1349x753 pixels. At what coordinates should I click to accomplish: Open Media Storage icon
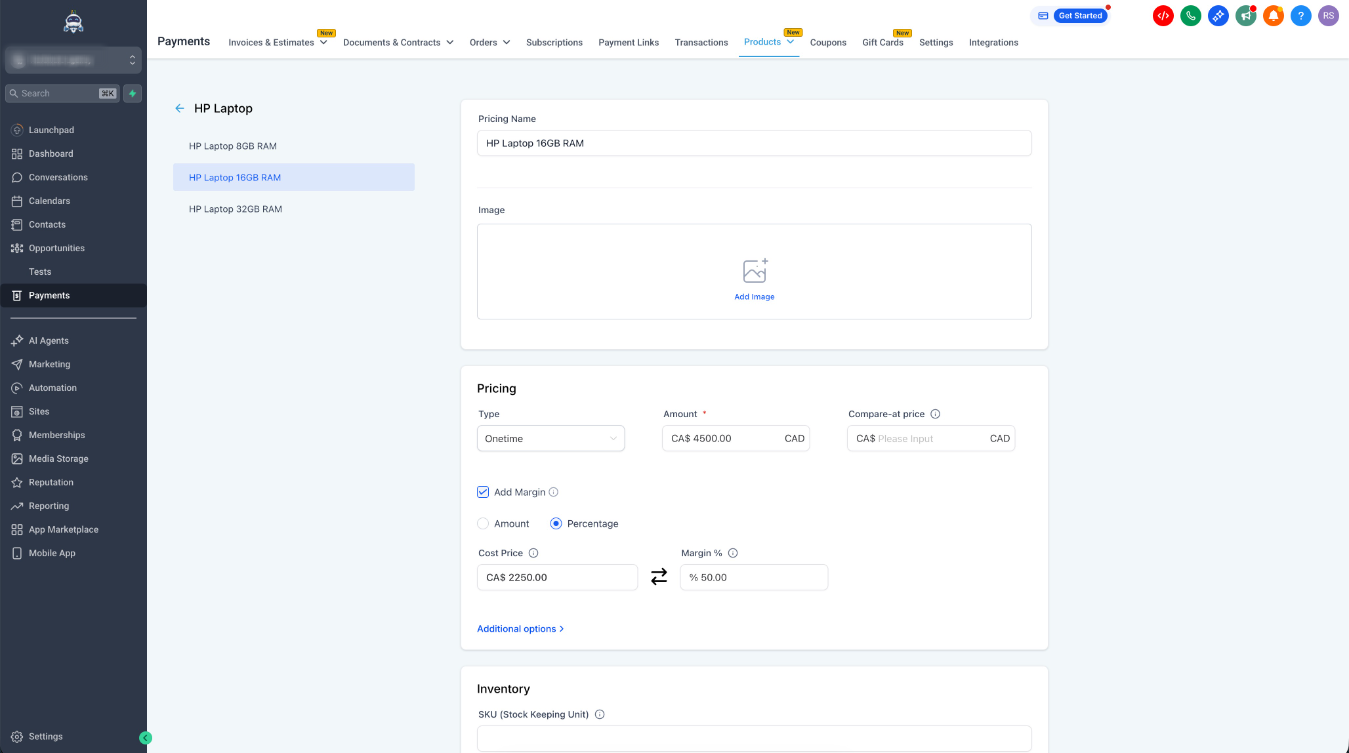(x=17, y=459)
